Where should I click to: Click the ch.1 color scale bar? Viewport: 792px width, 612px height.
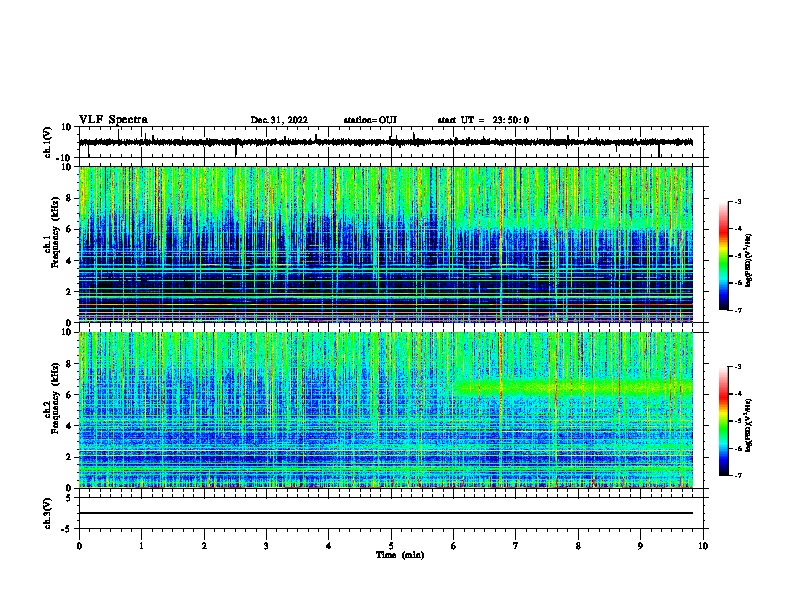coord(724,256)
